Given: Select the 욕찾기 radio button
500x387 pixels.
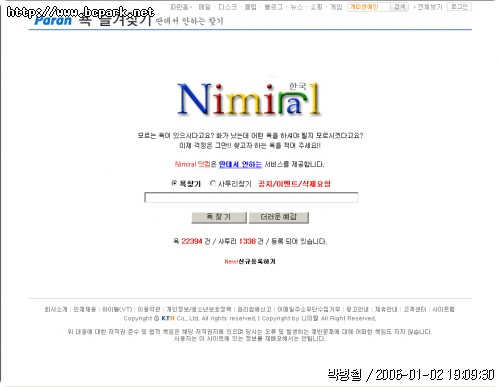Looking at the screenshot, I should click(174, 183).
